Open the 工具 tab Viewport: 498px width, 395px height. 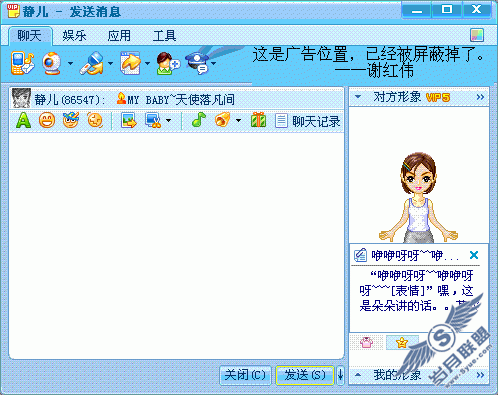point(164,35)
